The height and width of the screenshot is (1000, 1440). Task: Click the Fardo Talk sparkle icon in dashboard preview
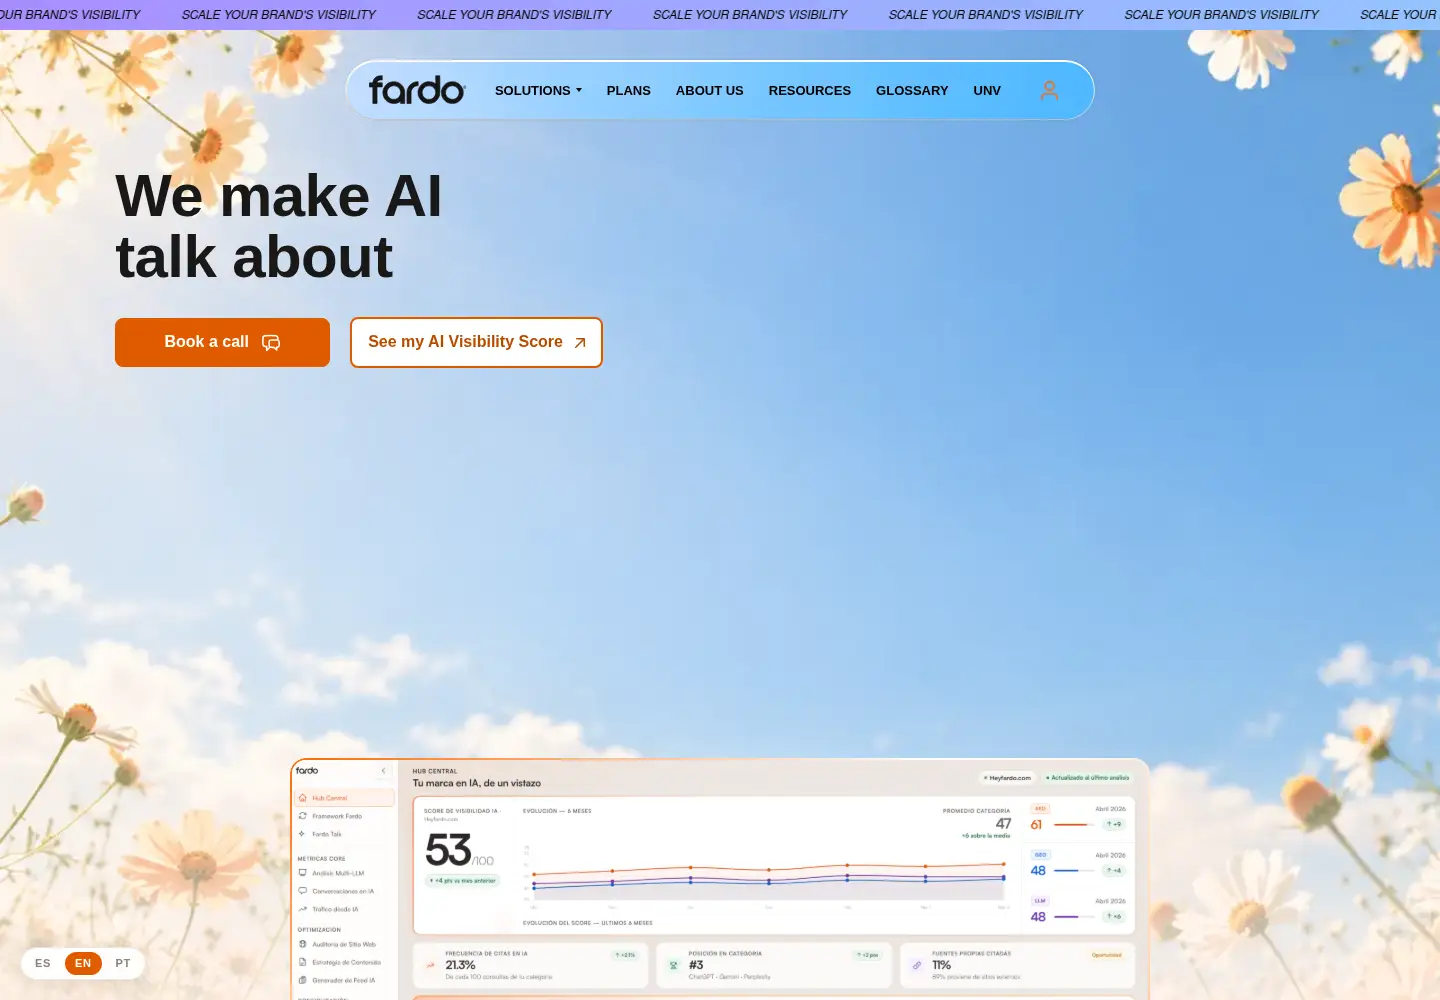tap(303, 834)
